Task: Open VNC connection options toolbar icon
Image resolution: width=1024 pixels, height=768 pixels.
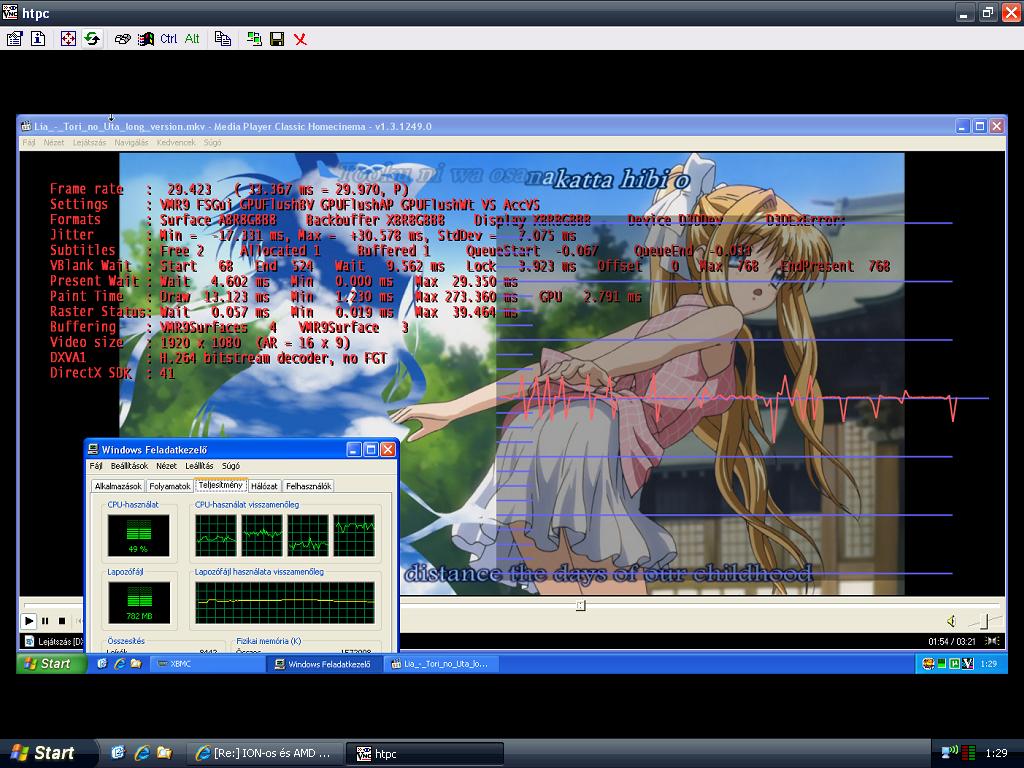Action: pyautogui.click(x=14, y=39)
